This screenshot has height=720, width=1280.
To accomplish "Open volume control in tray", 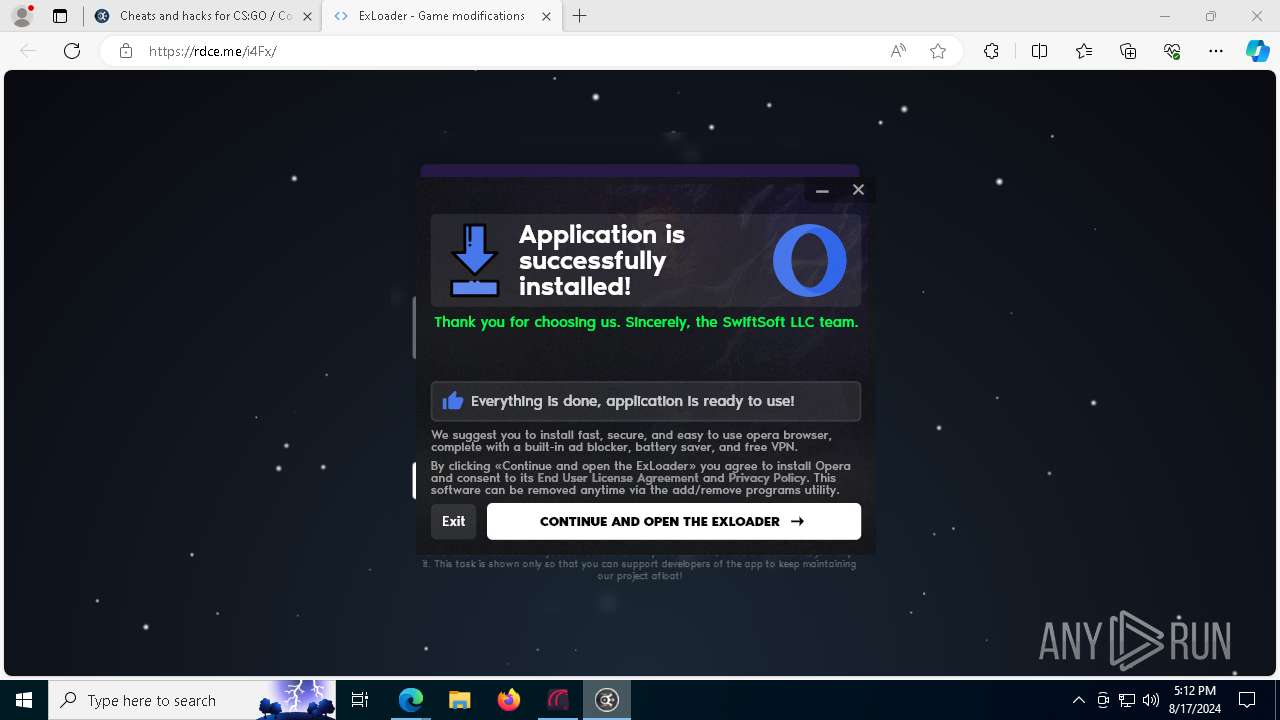I will pos(1151,700).
